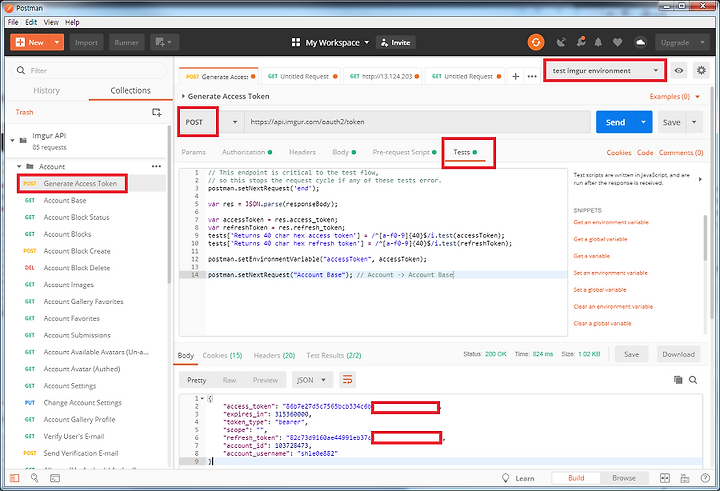Open HTTP method POST dropdown
Image resolution: width=720 pixels, height=491 pixels.
[x=210, y=122]
